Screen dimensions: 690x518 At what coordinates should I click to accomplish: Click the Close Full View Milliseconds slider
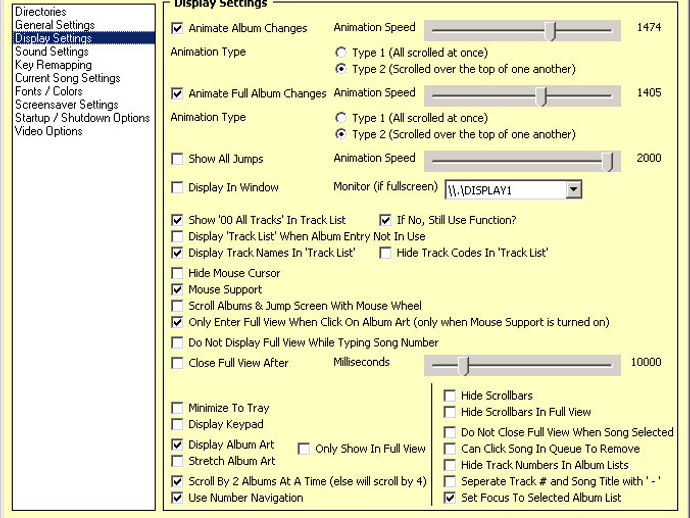[522, 365]
